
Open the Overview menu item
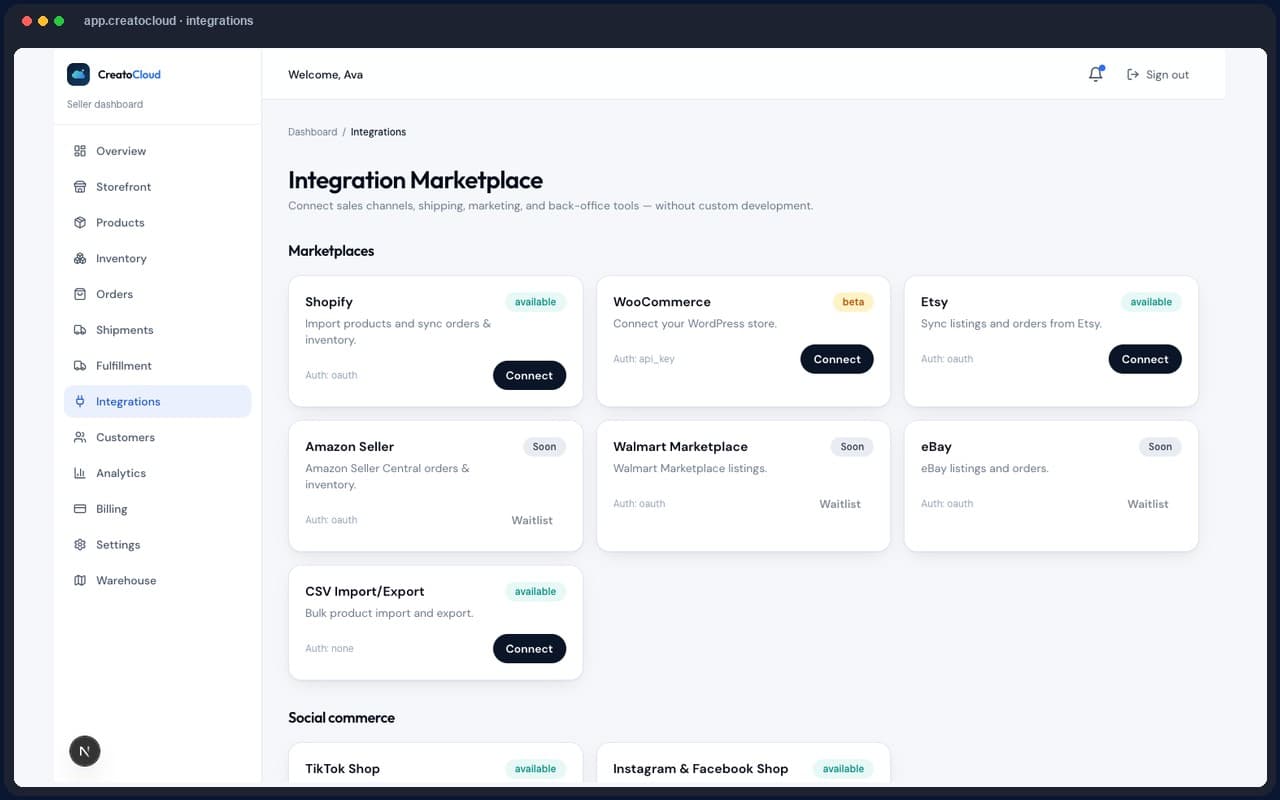[157, 151]
